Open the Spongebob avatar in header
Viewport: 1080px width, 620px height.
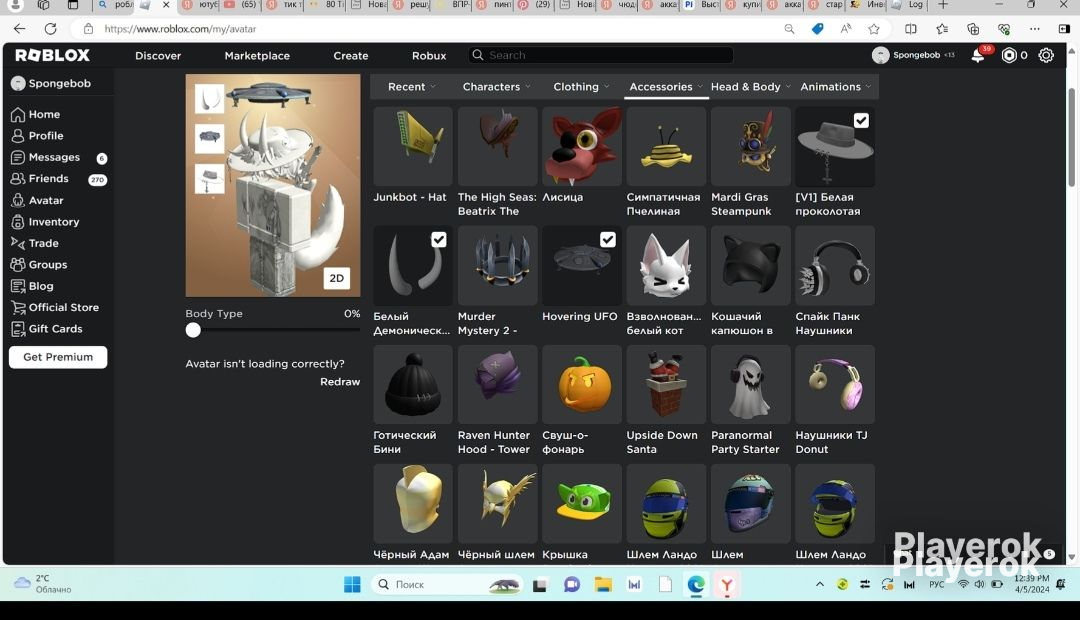880,55
